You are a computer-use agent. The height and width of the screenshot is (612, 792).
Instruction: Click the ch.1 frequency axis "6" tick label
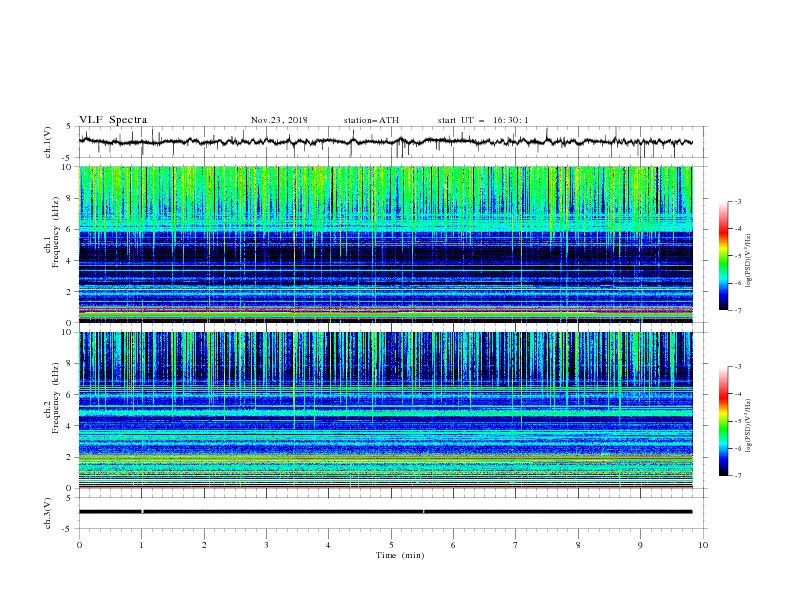70,229
